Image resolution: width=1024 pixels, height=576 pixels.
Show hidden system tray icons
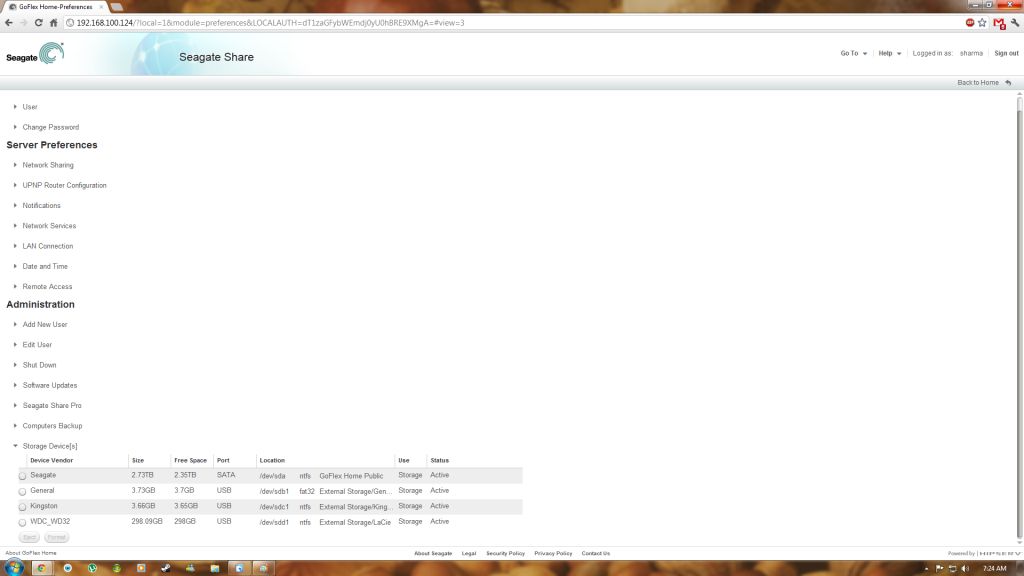click(x=926, y=569)
